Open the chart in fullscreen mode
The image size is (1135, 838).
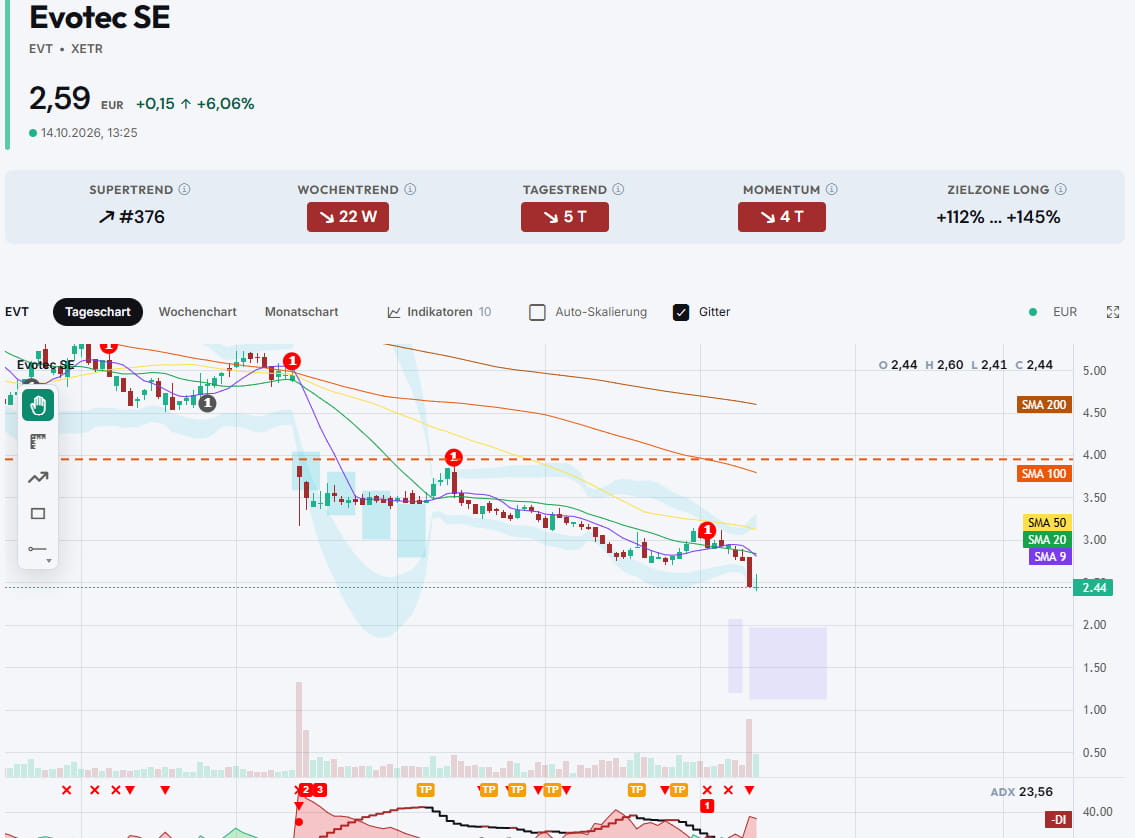1113,312
